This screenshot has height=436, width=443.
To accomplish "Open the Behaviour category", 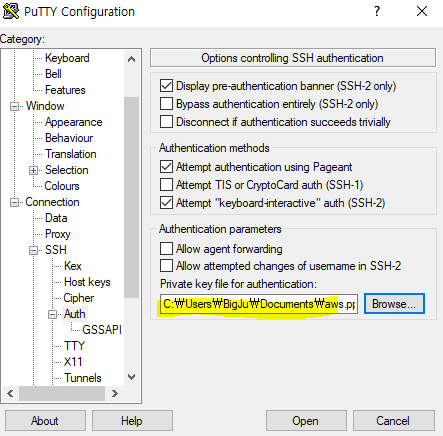I will (x=69, y=138).
